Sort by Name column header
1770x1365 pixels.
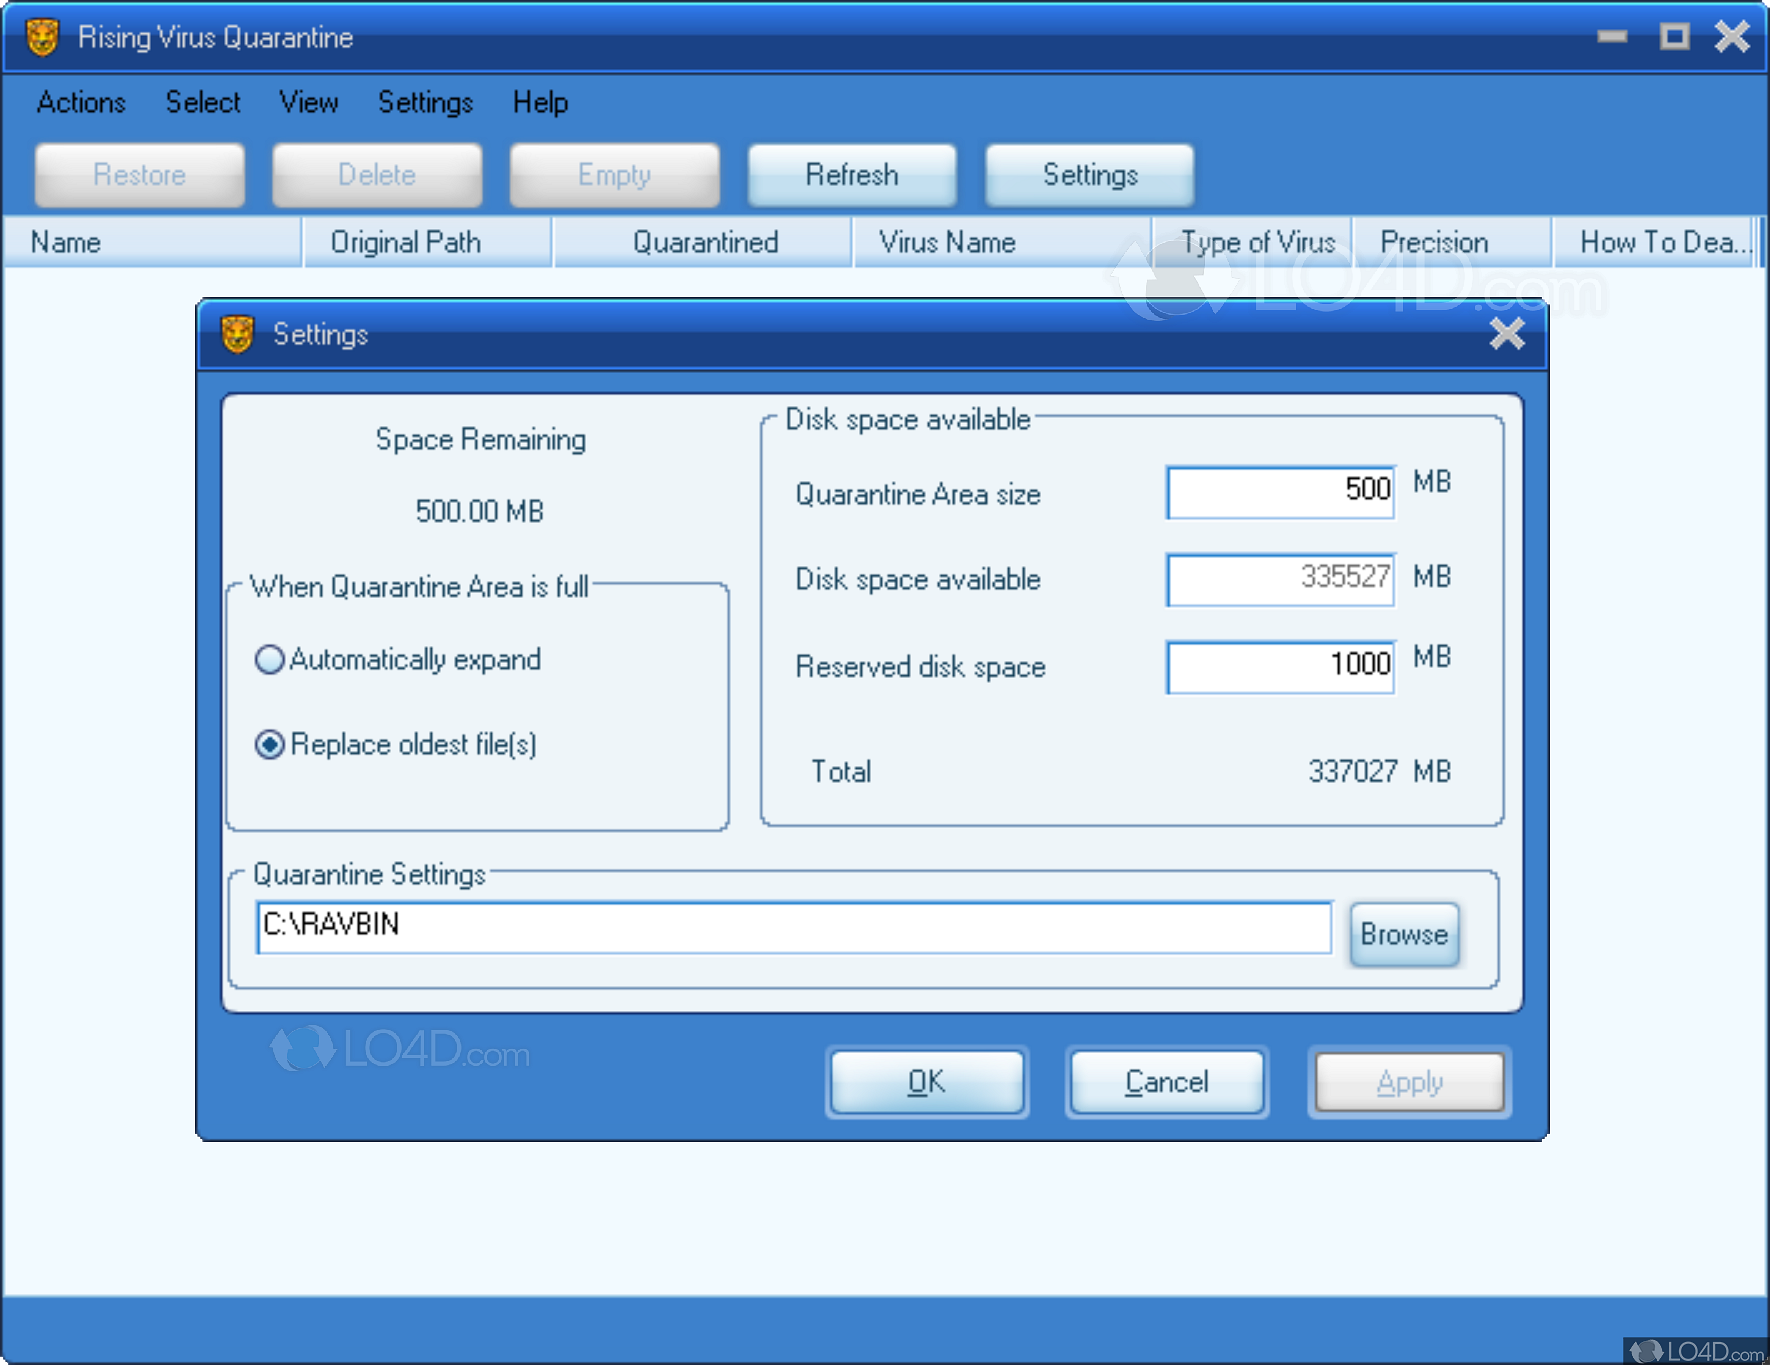(x=152, y=242)
